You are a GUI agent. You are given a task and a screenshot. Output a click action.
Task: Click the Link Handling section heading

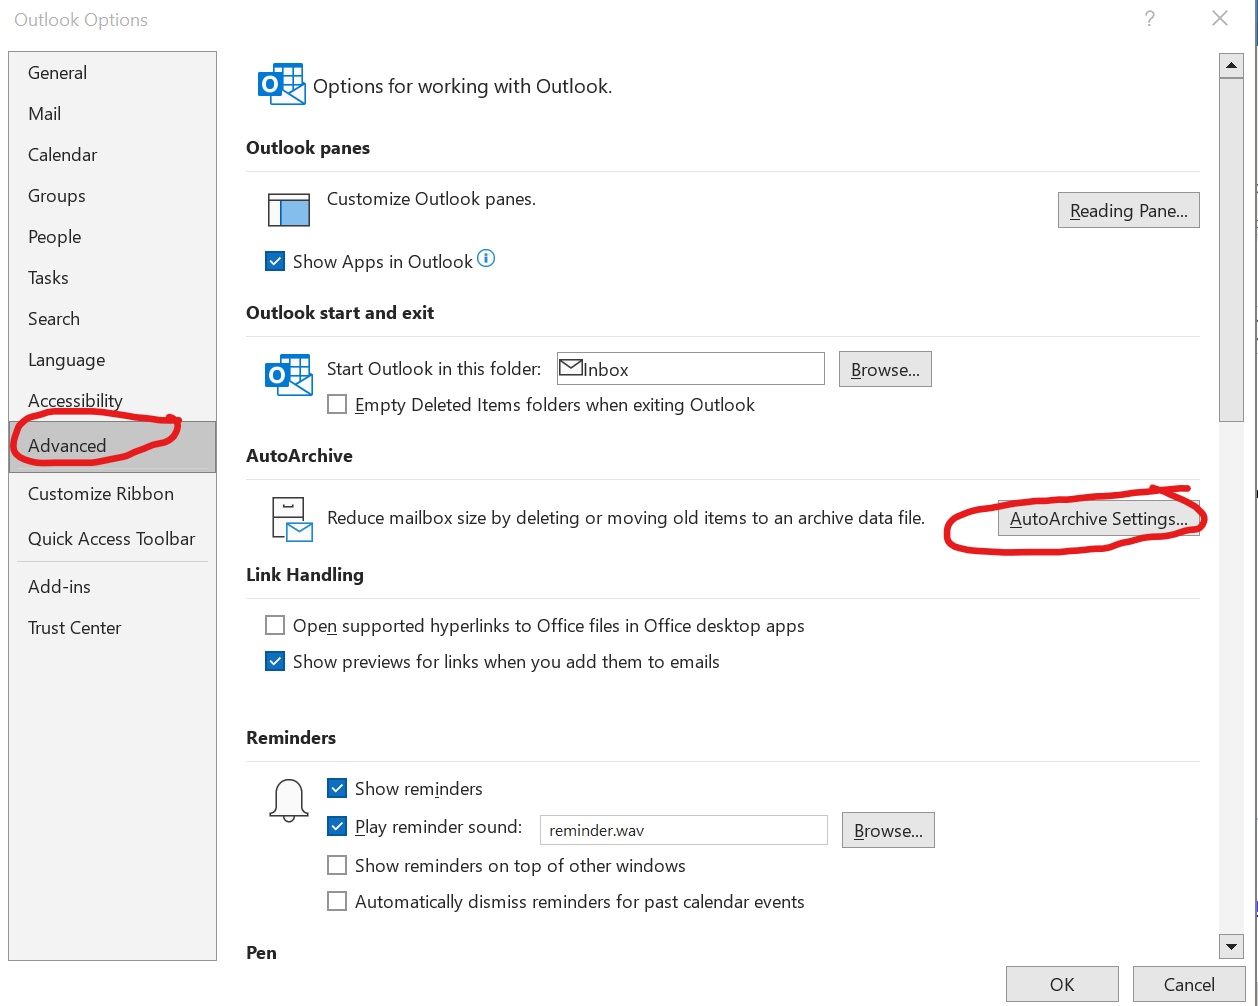(x=305, y=575)
